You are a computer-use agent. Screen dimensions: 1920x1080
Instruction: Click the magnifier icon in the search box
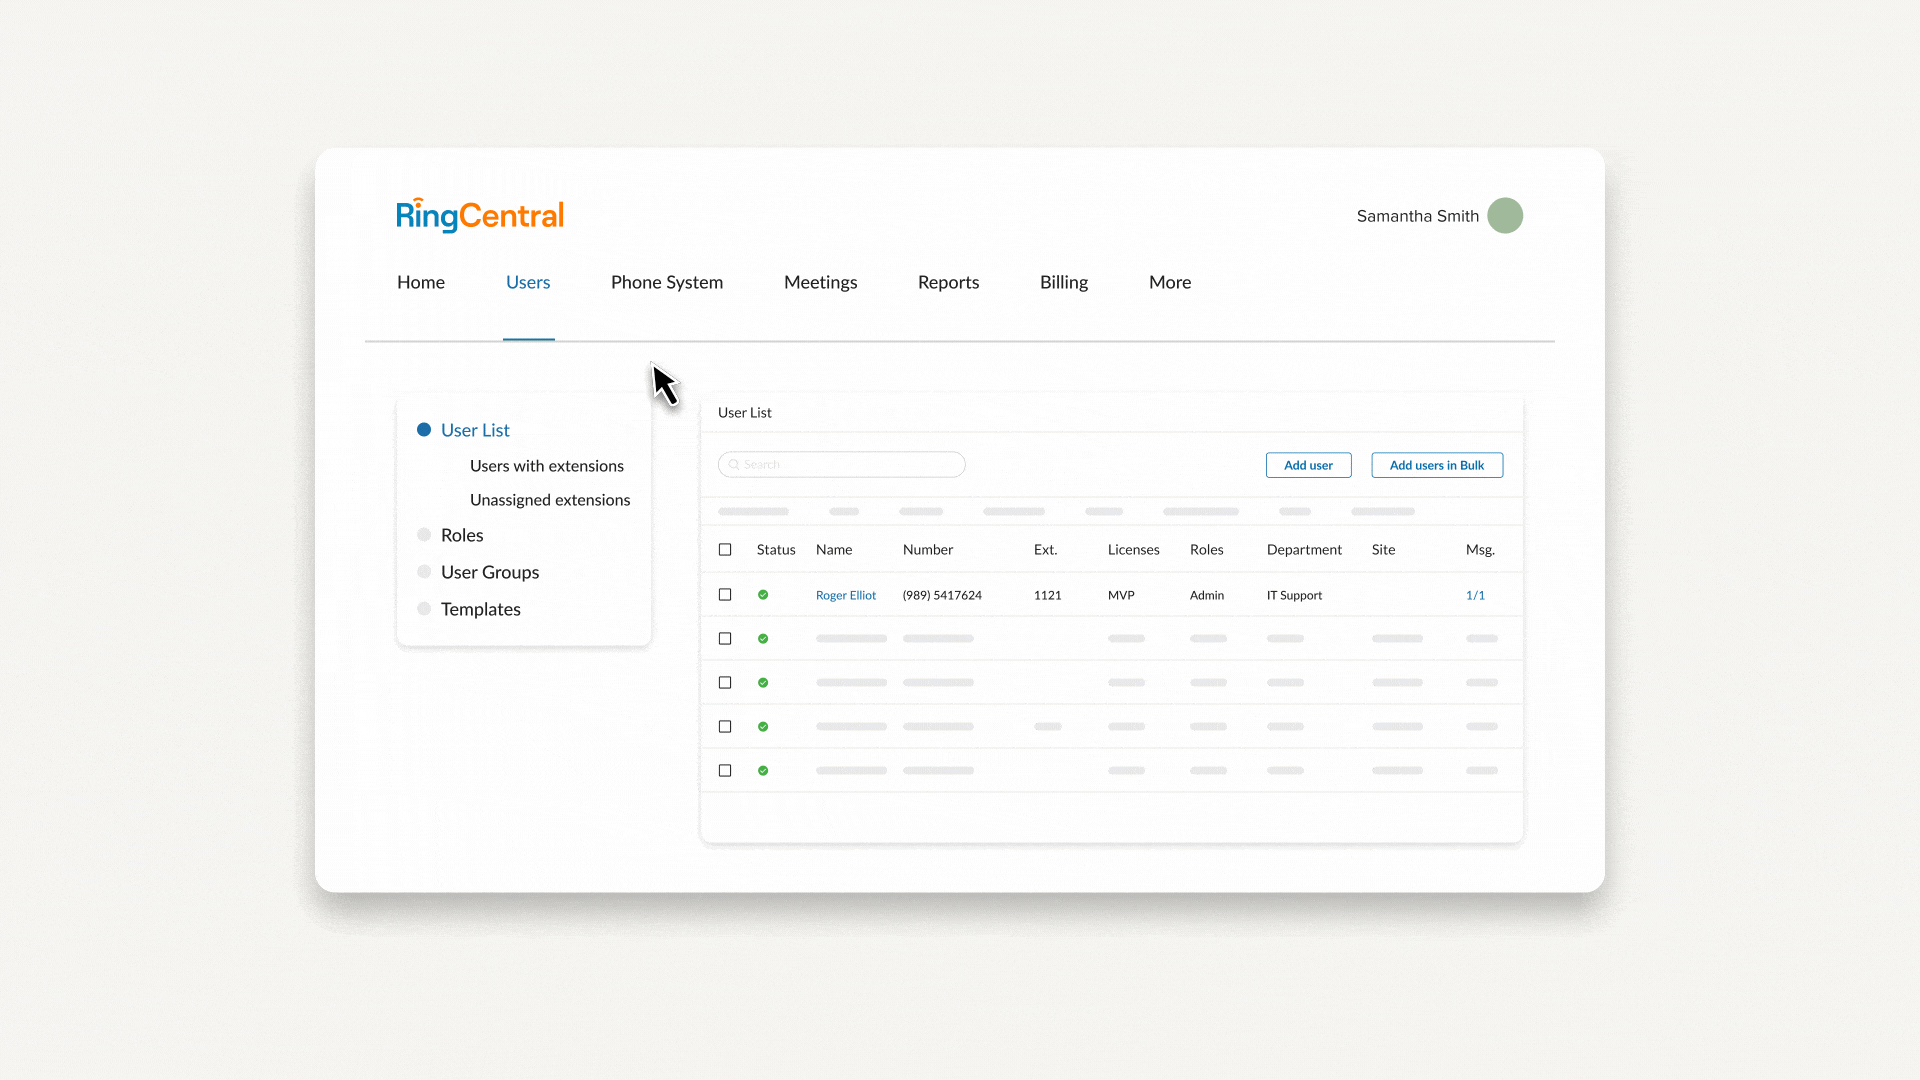(733, 465)
